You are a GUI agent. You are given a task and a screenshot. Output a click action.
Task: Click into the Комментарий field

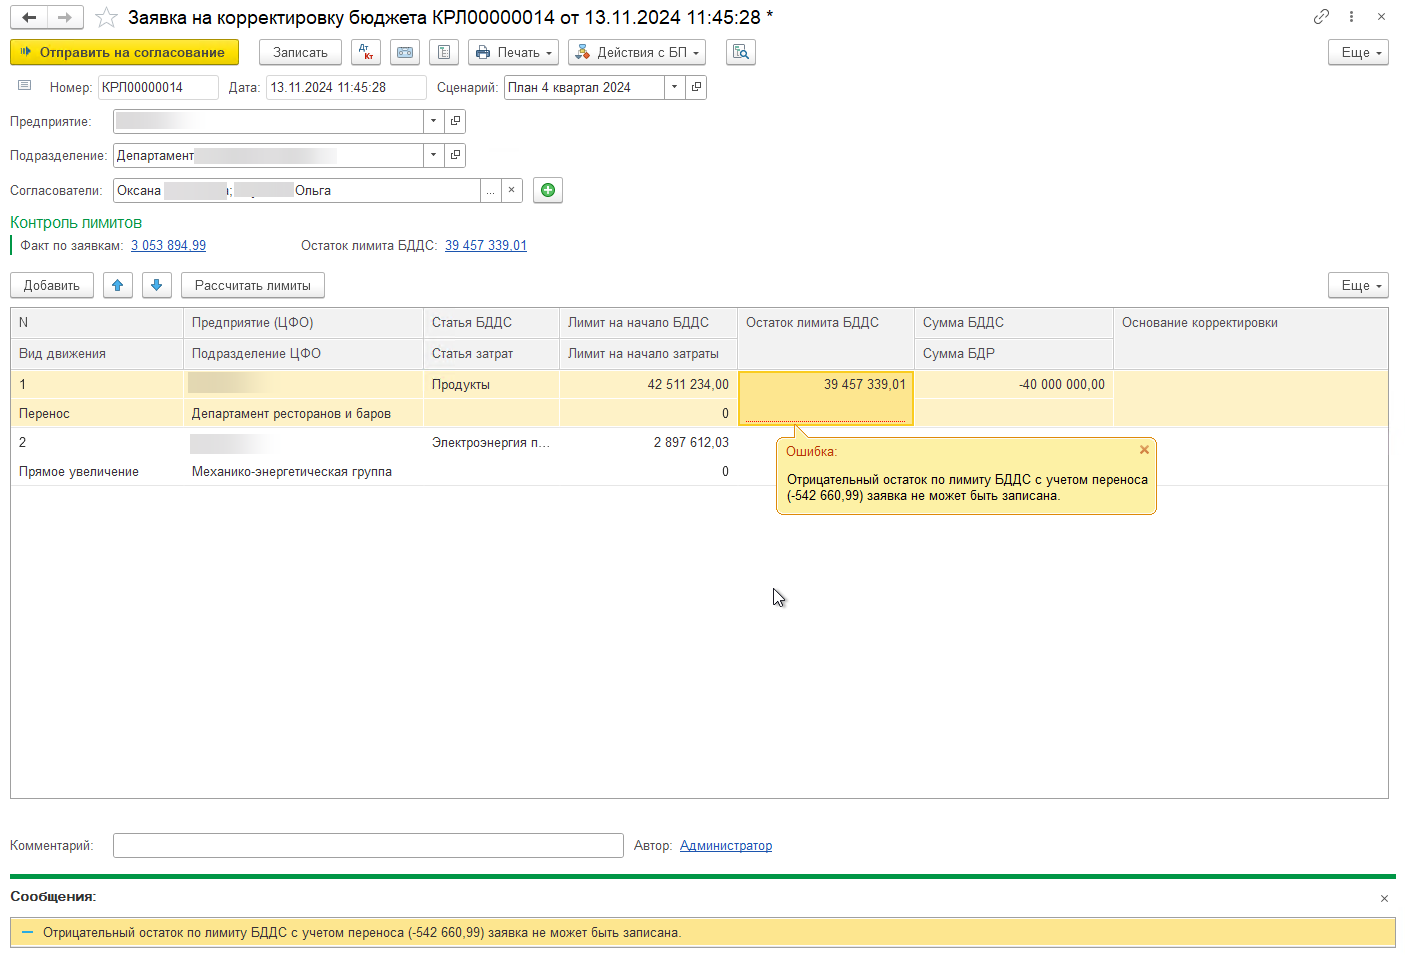[368, 845]
